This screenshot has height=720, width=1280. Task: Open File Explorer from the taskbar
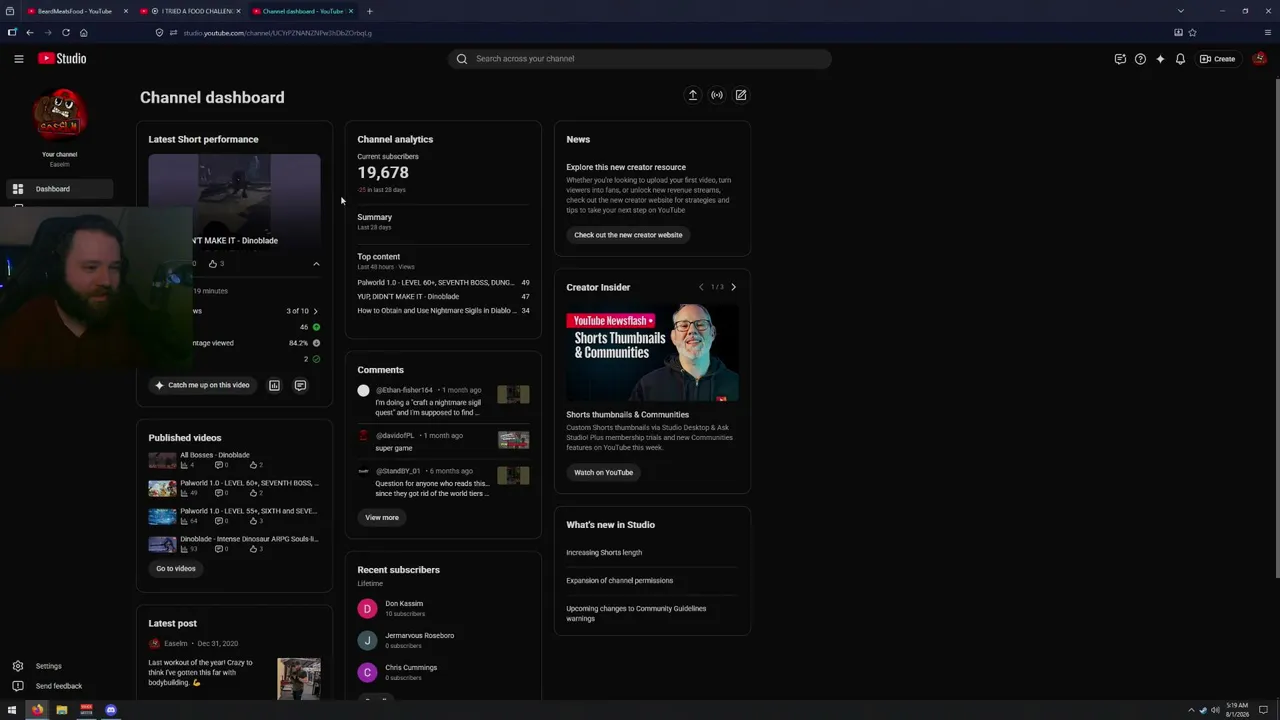point(61,710)
